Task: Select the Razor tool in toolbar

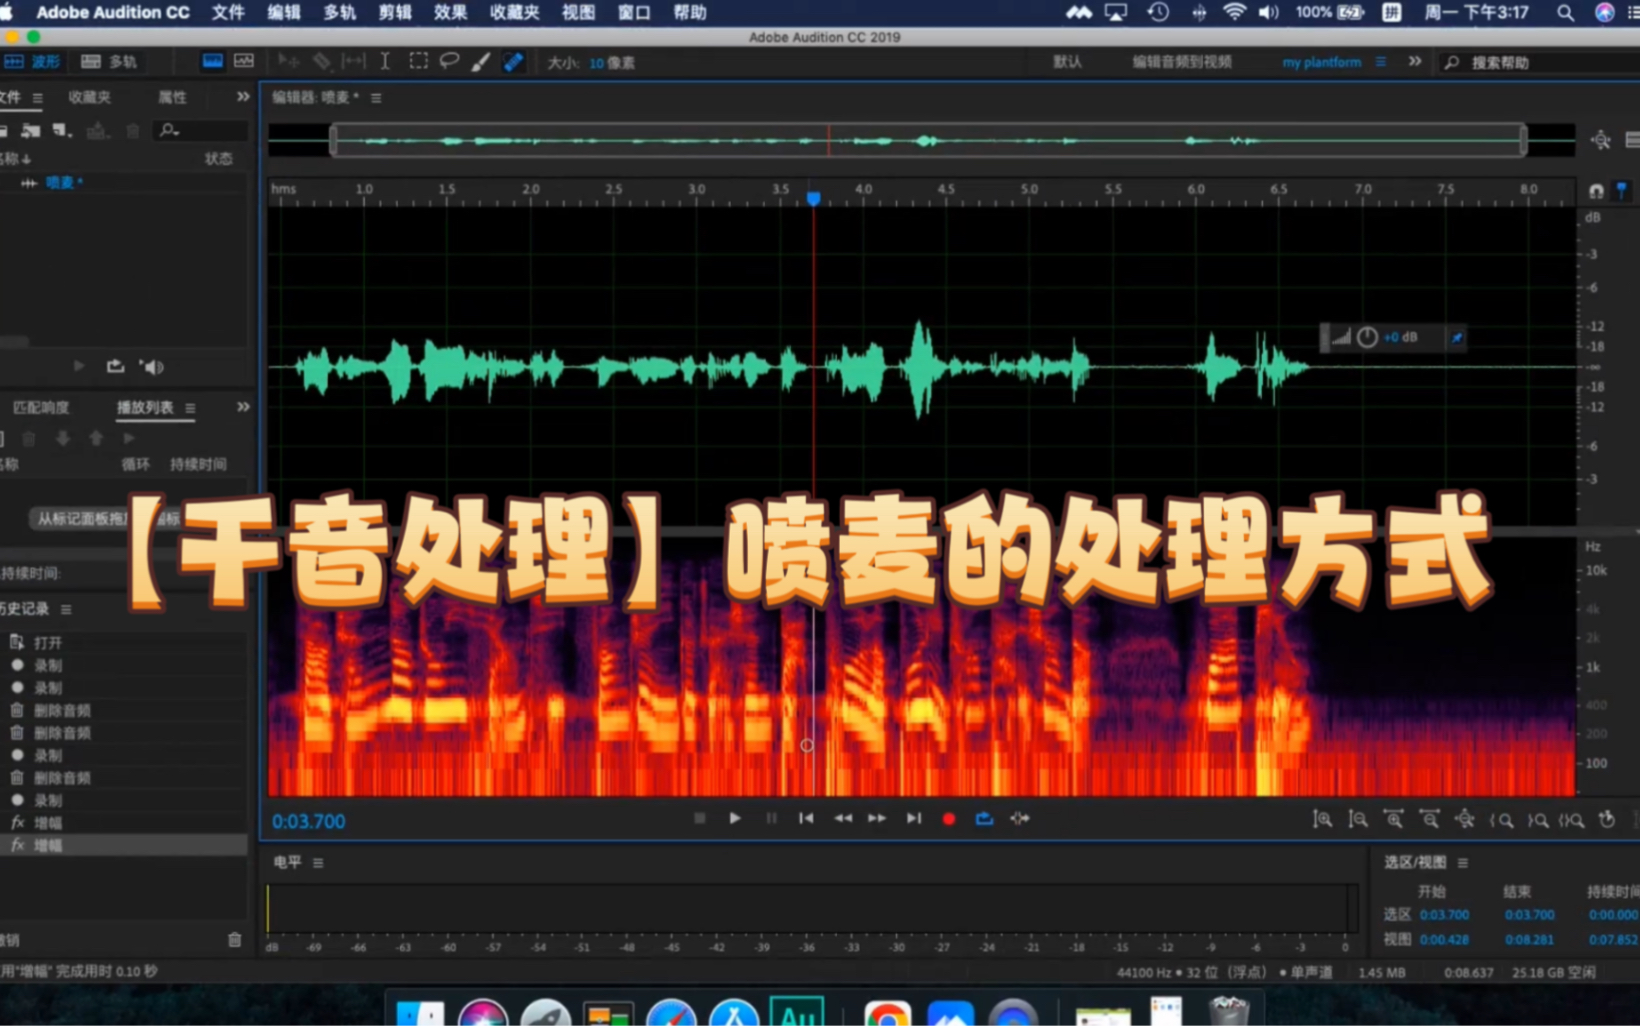Action: (x=321, y=62)
